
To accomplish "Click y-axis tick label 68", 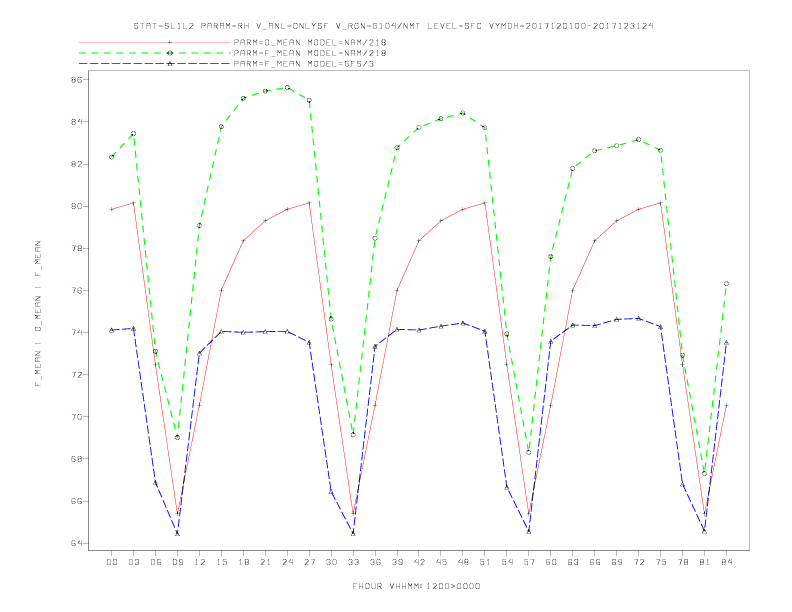I will click(x=76, y=459).
